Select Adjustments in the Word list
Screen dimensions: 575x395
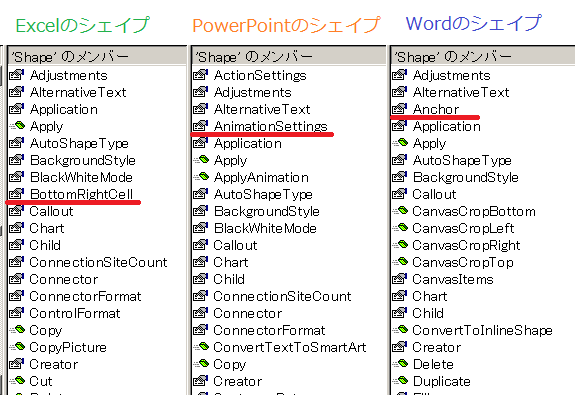pos(451,76)
